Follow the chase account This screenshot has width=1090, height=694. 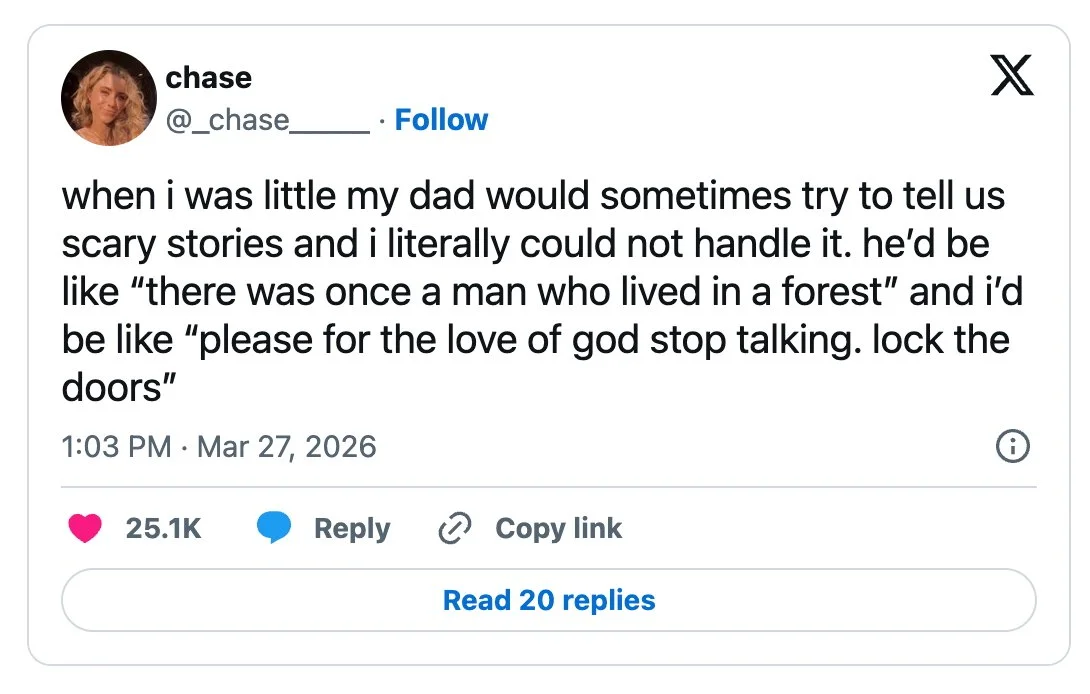pos(441,120)
